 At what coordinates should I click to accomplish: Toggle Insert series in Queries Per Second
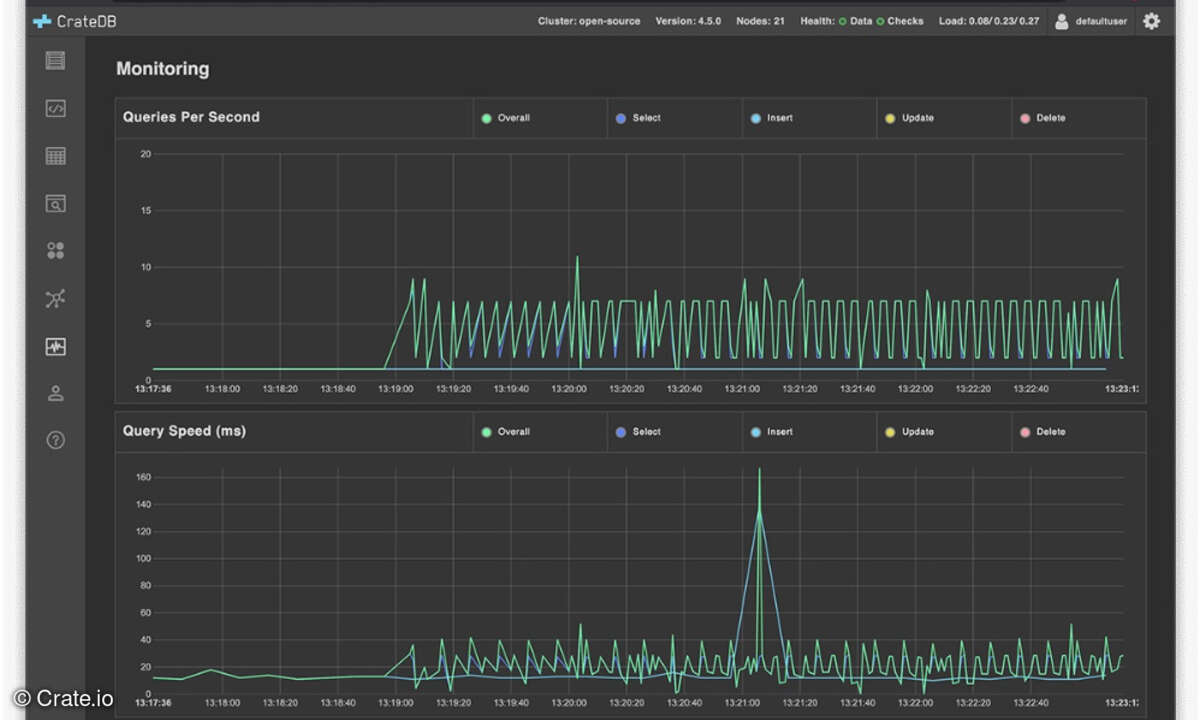click(x=772, y=118)
